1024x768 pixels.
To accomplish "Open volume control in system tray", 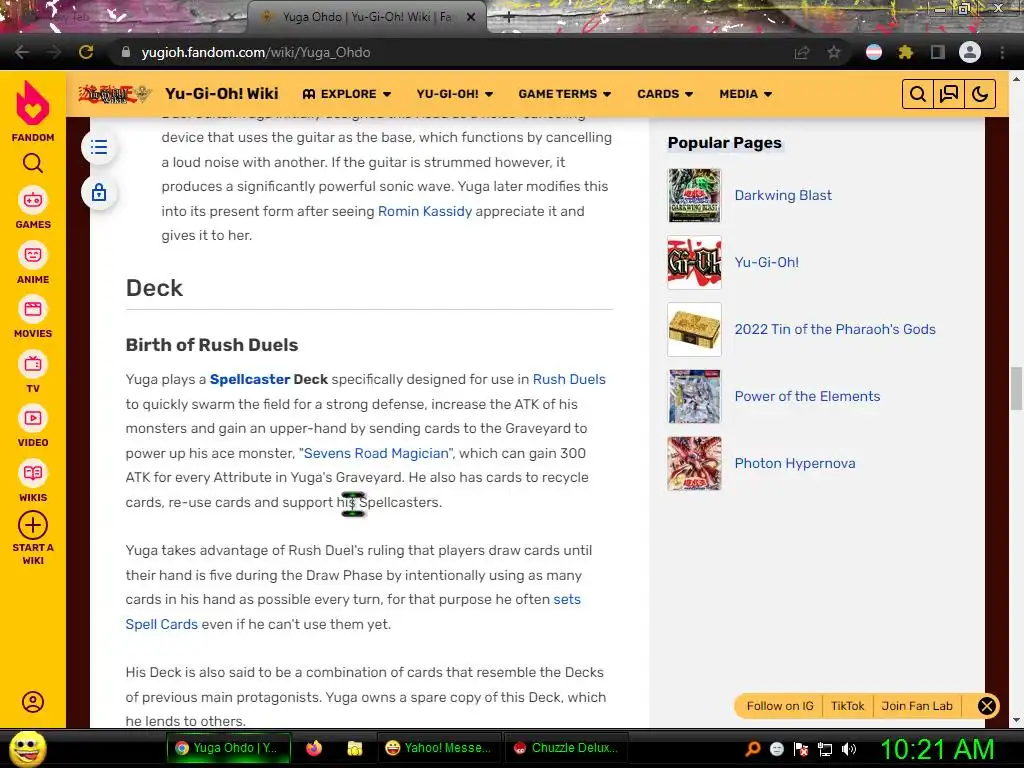I will [849, 749].
